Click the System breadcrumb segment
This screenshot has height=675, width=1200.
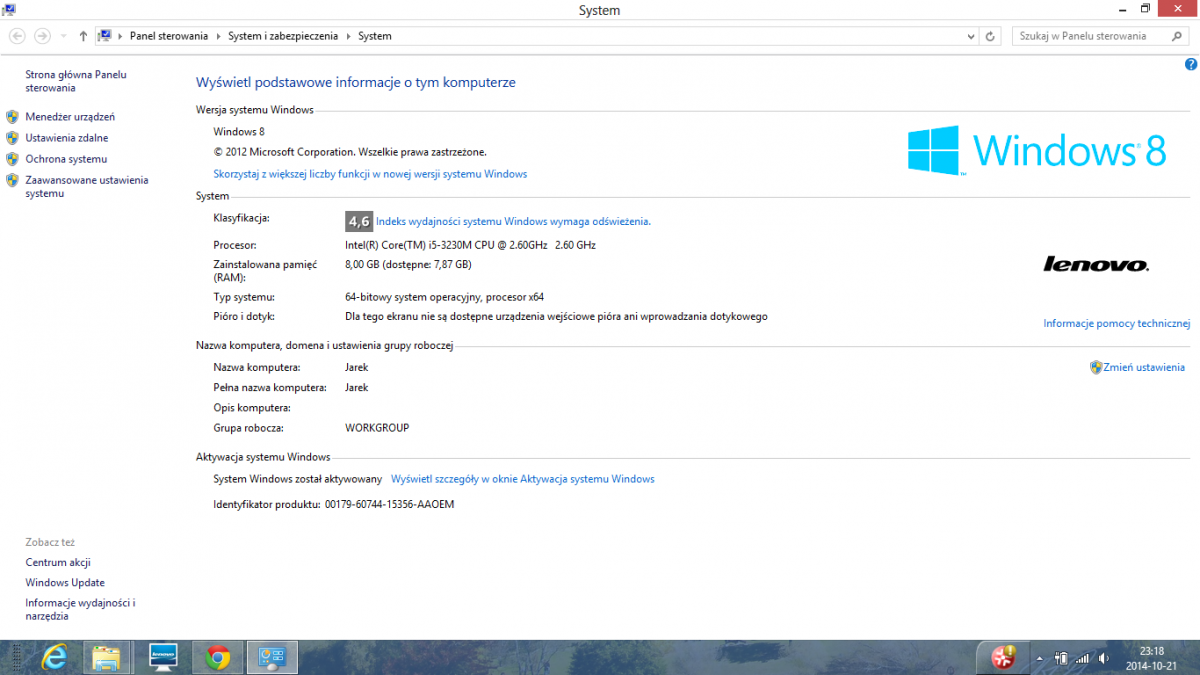tap(375, 36)
